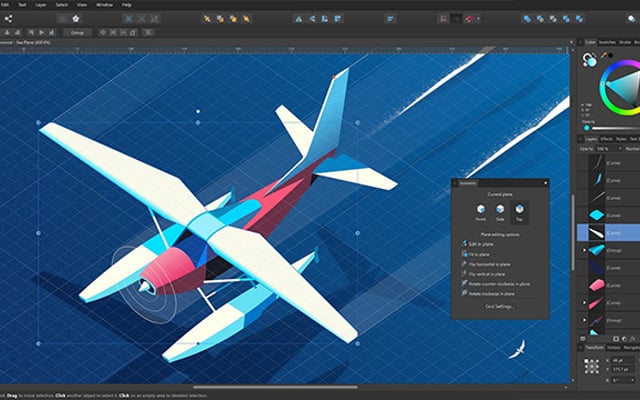
Task: Open the layer opacity percentage dropdown
Action: pos(603,147)
